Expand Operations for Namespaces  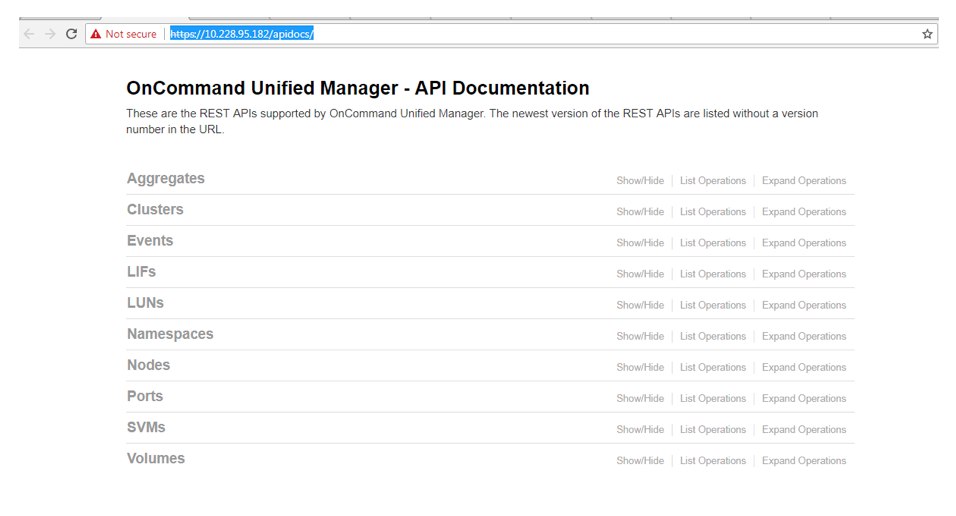[x=804, y=336]
